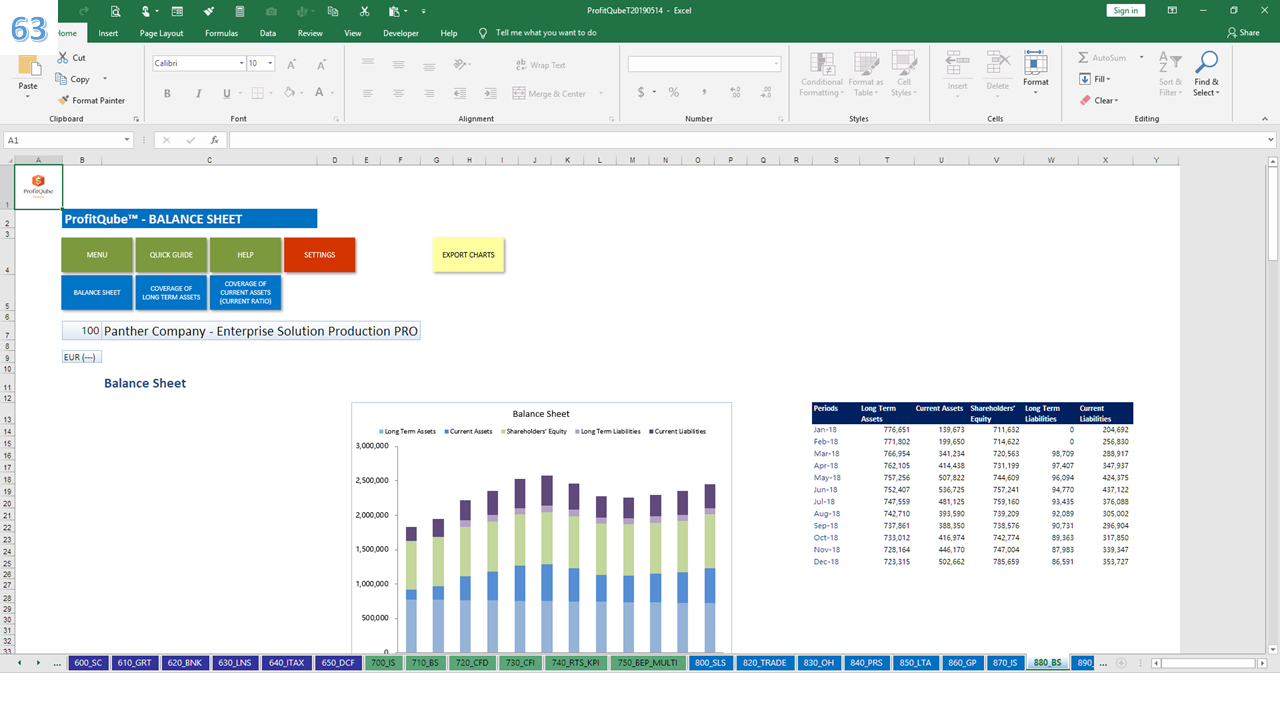
Task: Open Conditional Formatting menu
Action: (822, 75)
